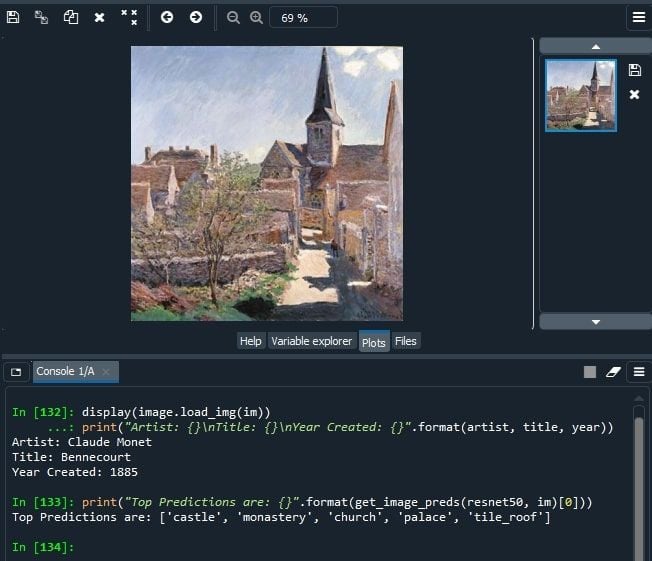Image resolution: width=652 pixels, height=561 pixels.
Task: Go to the next plot
Action: click(196, 17)
